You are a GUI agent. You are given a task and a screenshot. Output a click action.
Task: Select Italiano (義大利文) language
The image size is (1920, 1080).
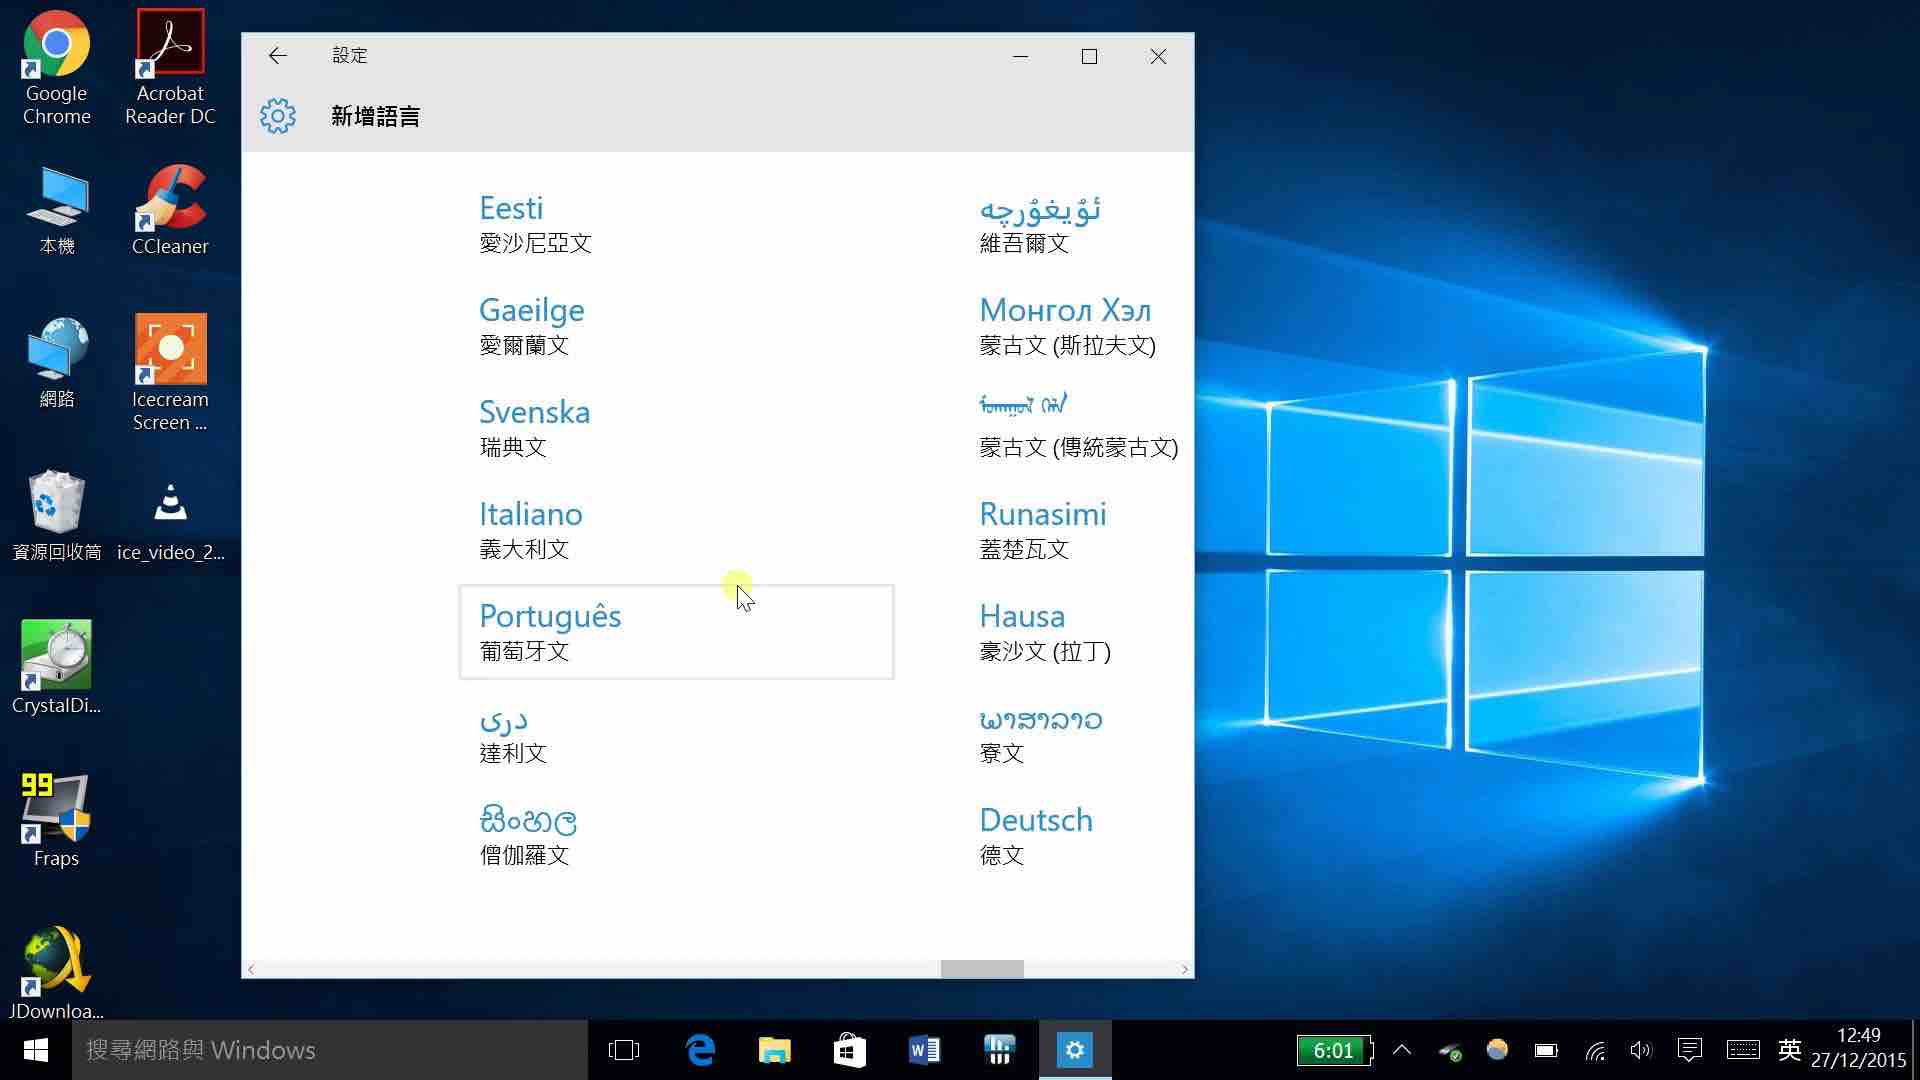[x=530, y=529]
